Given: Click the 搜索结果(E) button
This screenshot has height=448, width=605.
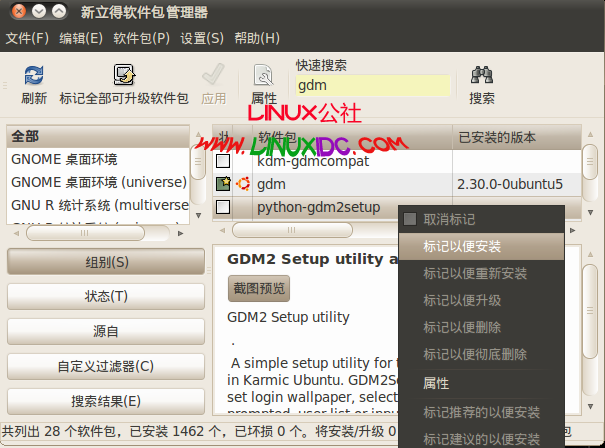Looking at the screenshot, I should click(106, 401).
